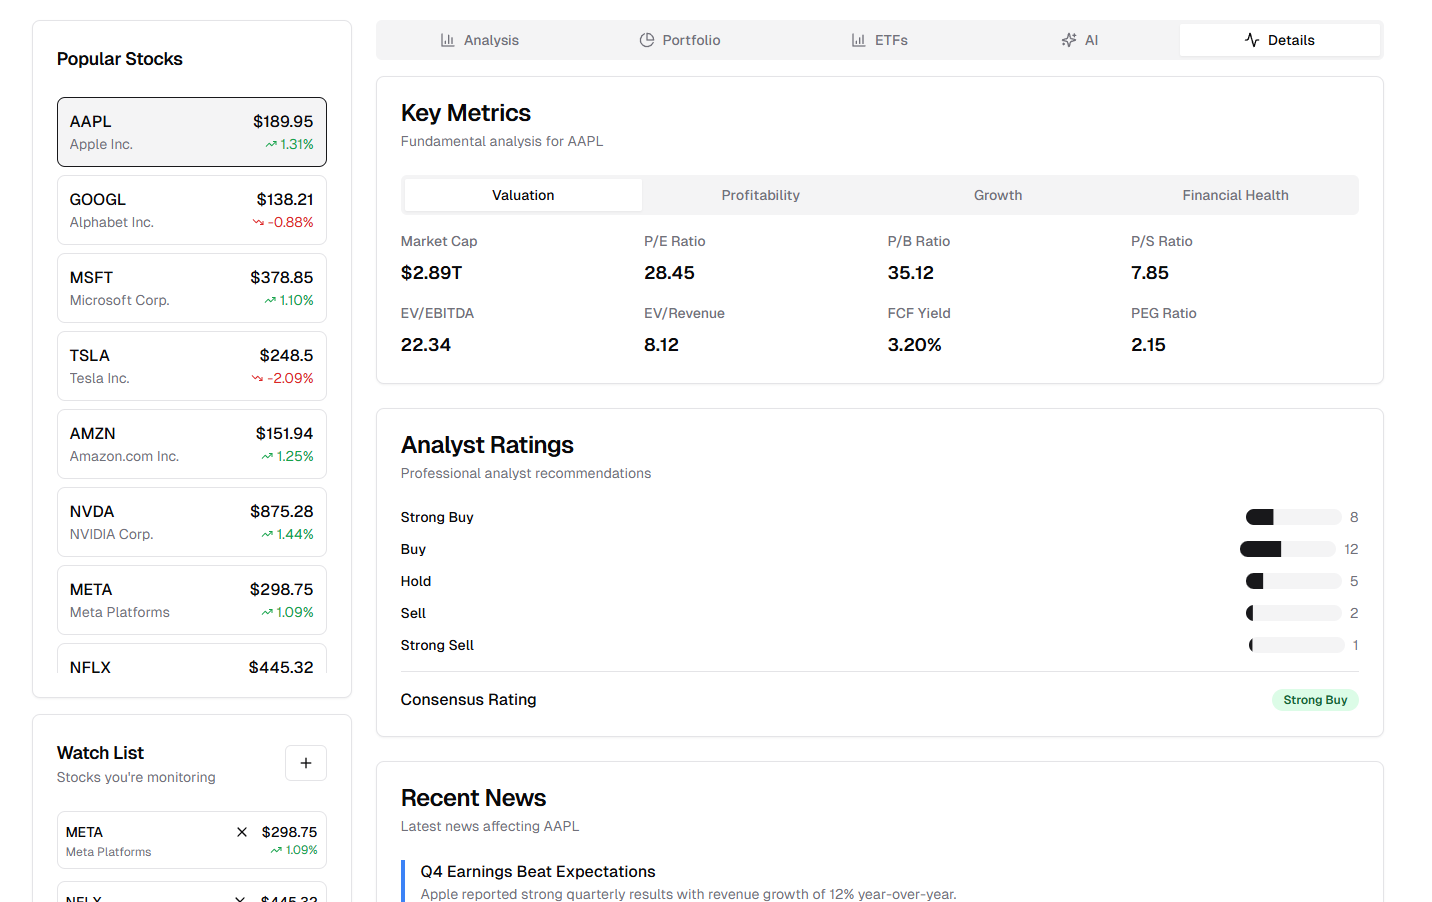
Task: Choose the MSFT Microsoft Corp. card
Action: pos(192,288)
